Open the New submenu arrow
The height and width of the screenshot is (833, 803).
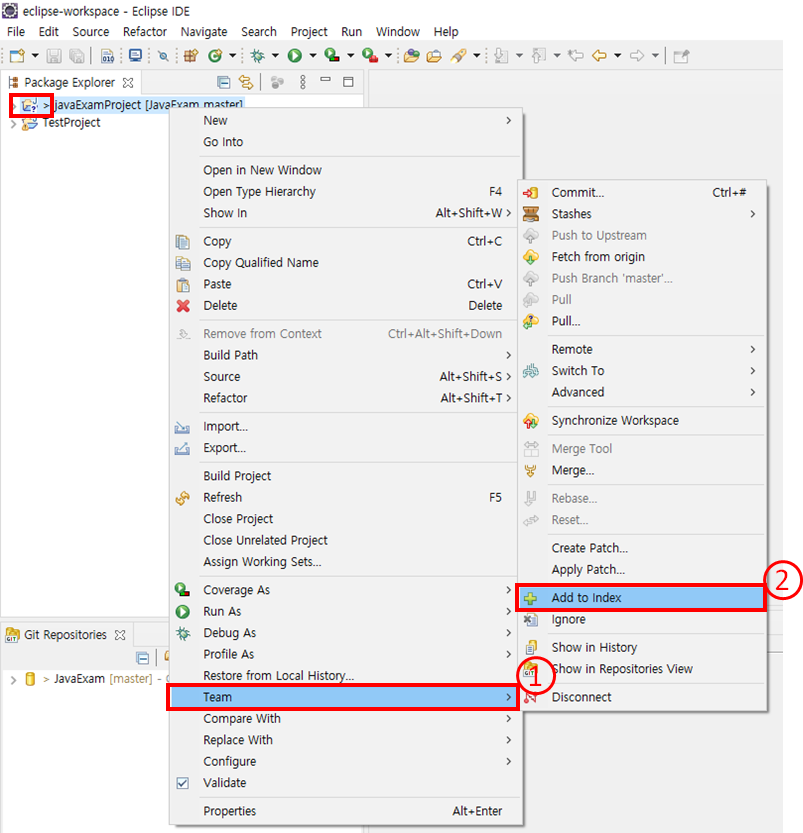(x=509, y=121)
